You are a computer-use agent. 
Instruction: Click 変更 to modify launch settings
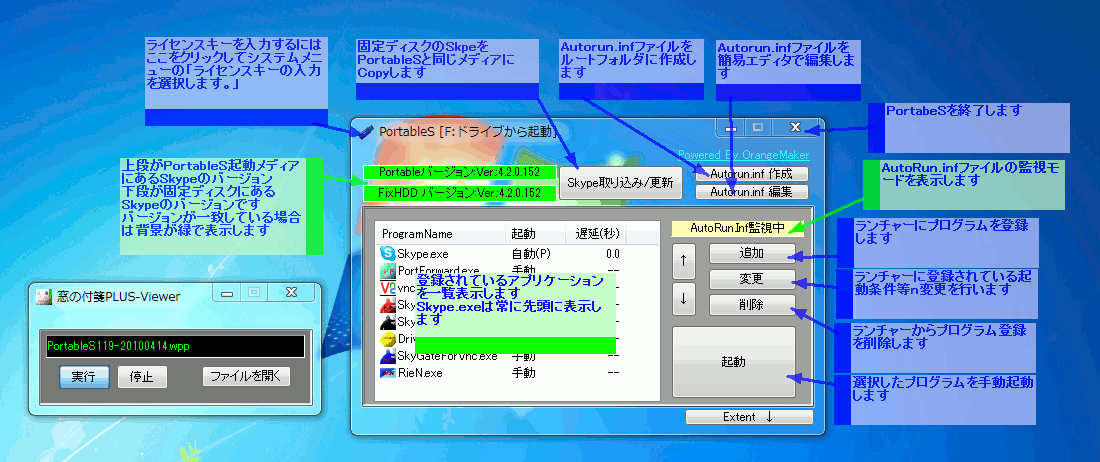(x=752, y=279)
